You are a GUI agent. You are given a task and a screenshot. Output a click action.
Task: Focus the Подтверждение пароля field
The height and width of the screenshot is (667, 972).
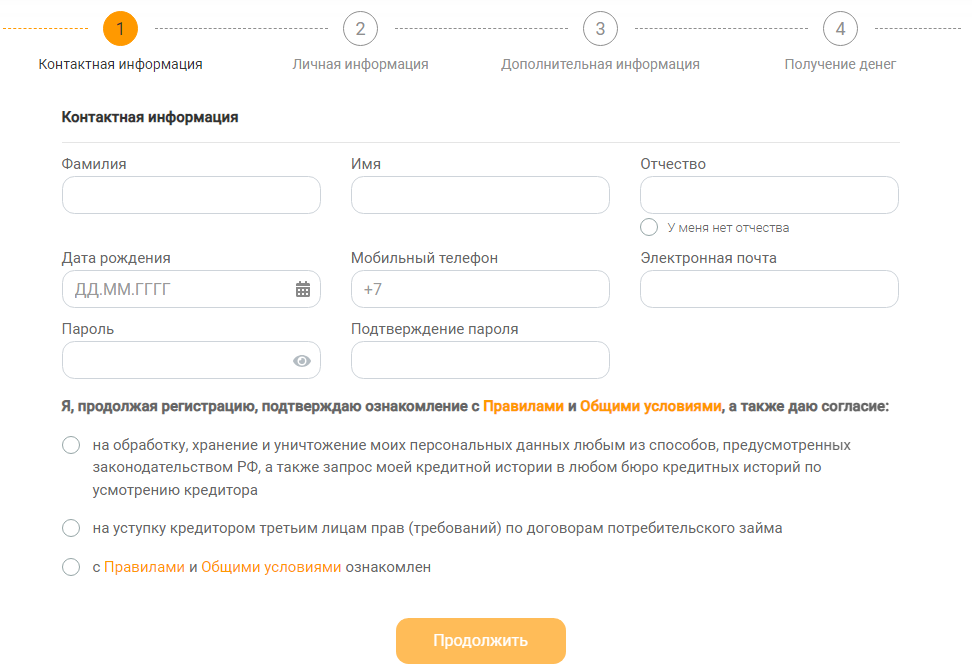tap(480, 360)
